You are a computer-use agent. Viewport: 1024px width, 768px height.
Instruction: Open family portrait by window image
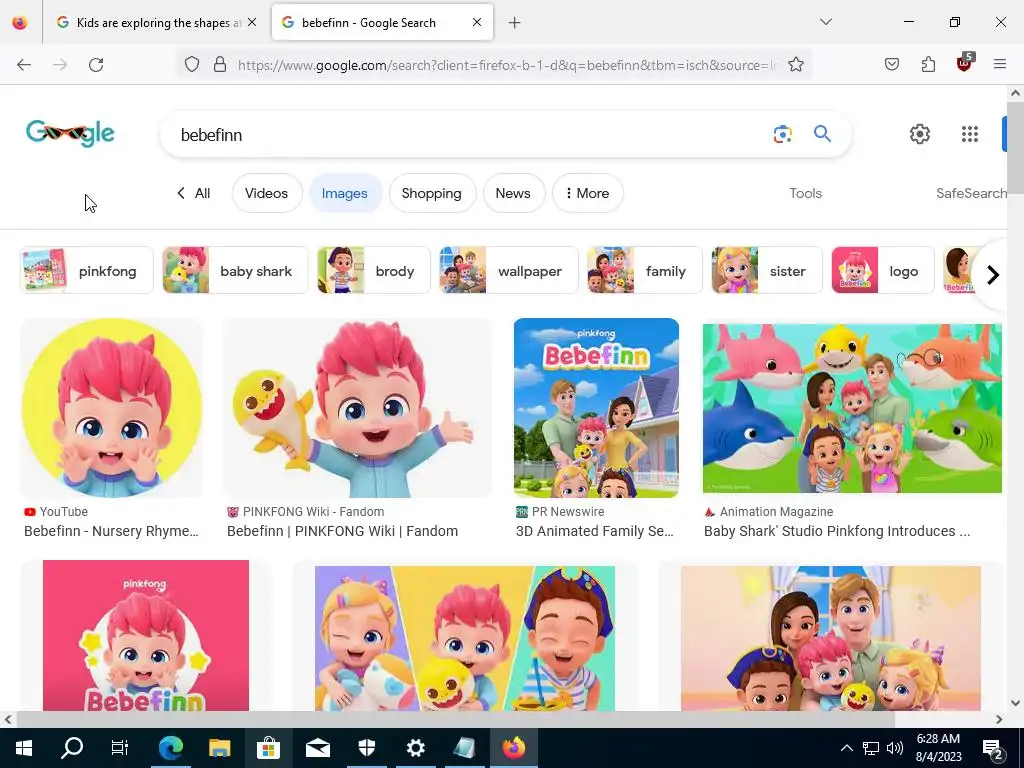831,638
